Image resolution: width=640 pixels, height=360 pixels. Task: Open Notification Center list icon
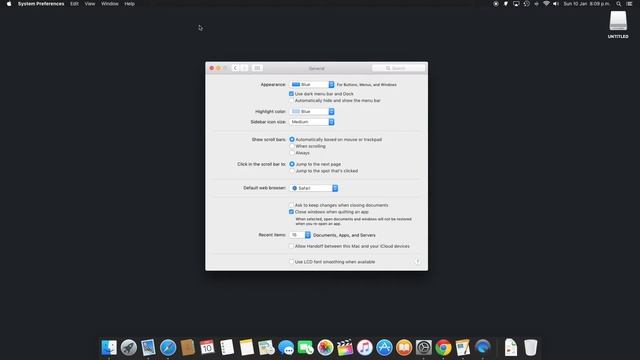[x=629, y=4]
